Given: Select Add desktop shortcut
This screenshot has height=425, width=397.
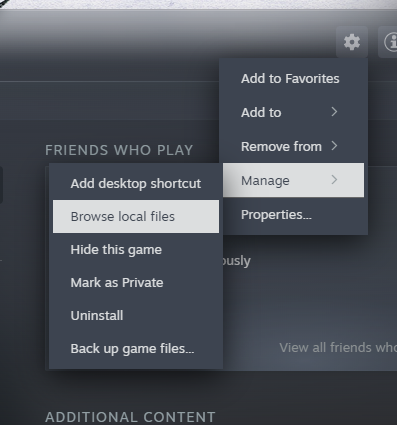Looking at the screenshot, I should [x=136, y=184].
